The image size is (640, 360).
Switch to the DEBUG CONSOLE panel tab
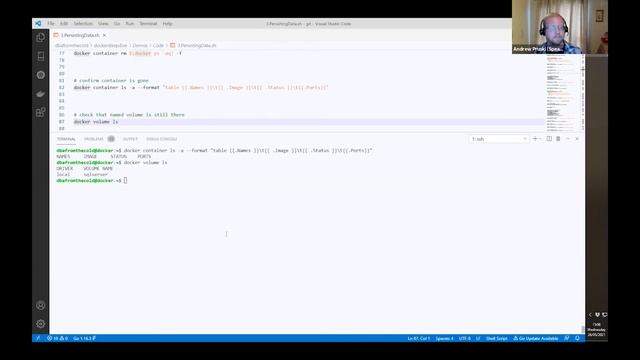click(x=162, y=139)
